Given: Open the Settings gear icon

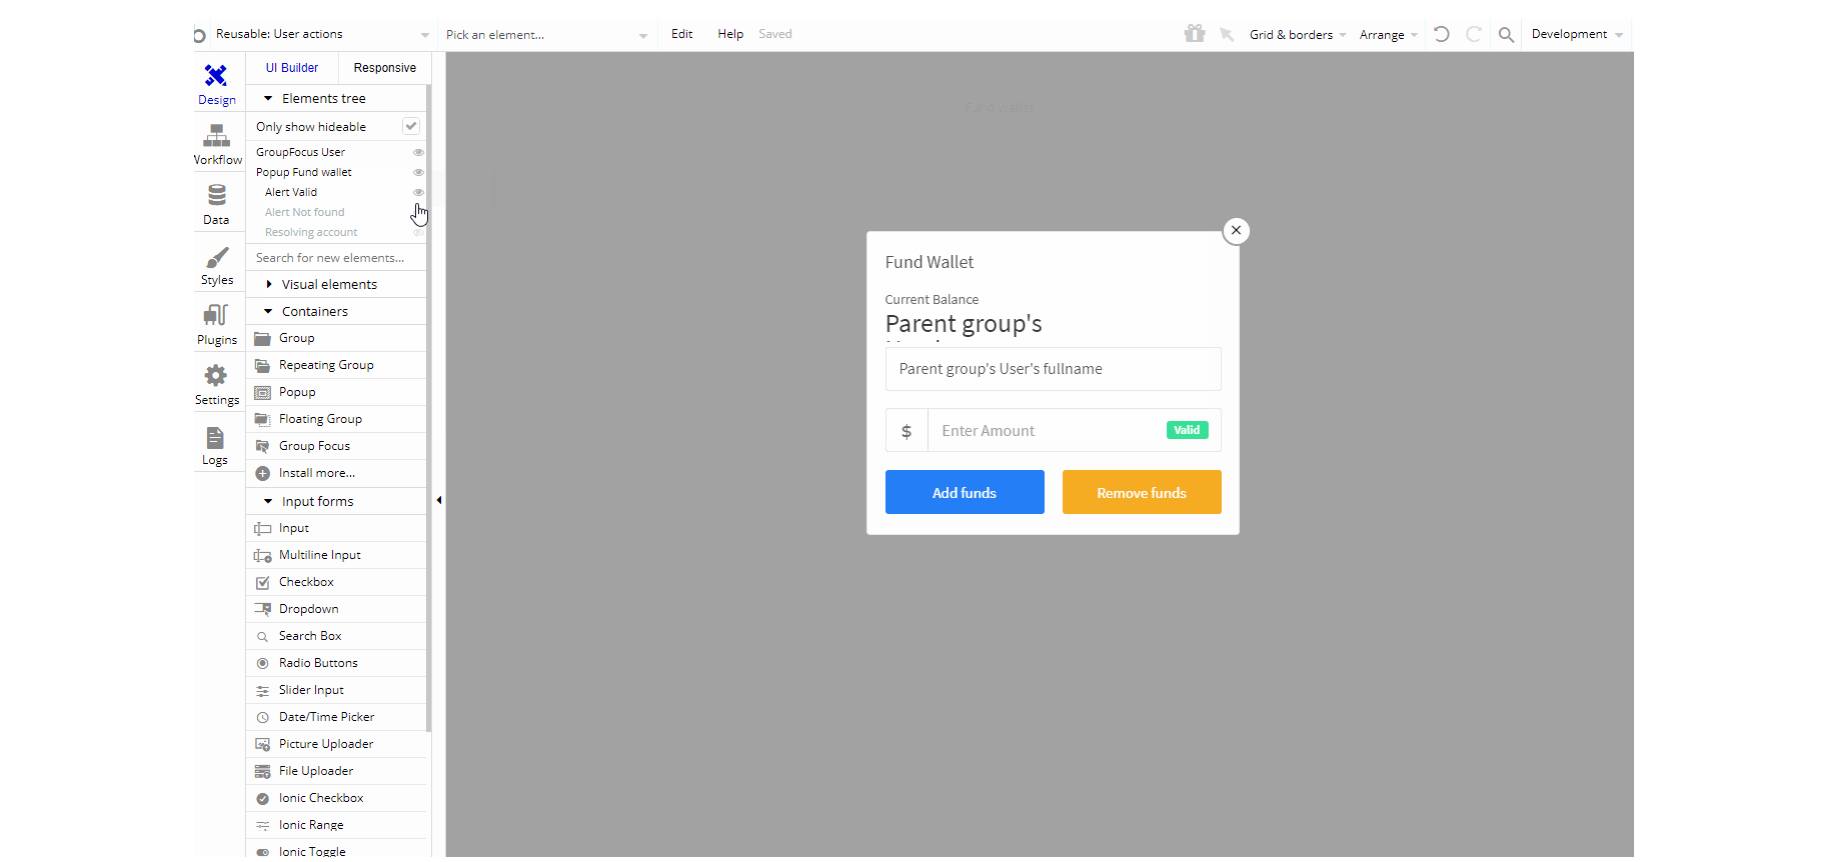Looking at the screenshot, I should [216, 376].
